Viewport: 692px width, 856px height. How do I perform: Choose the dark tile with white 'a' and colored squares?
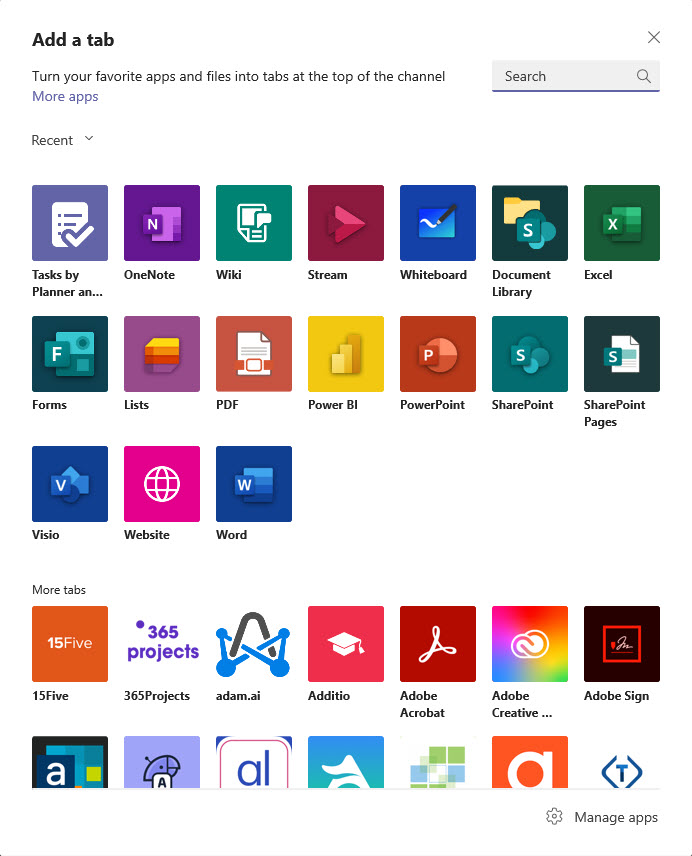point(70,762)
